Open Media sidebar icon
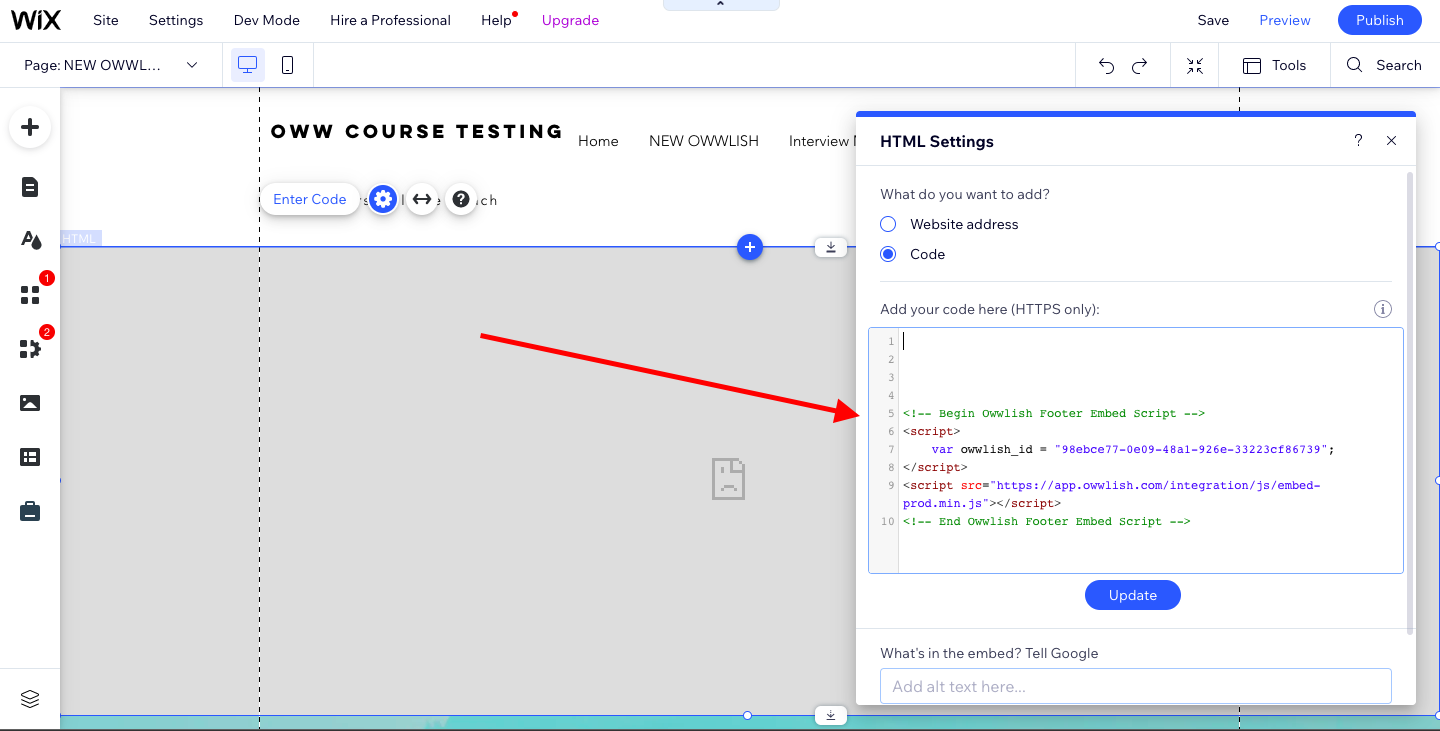 pos(30,403)
